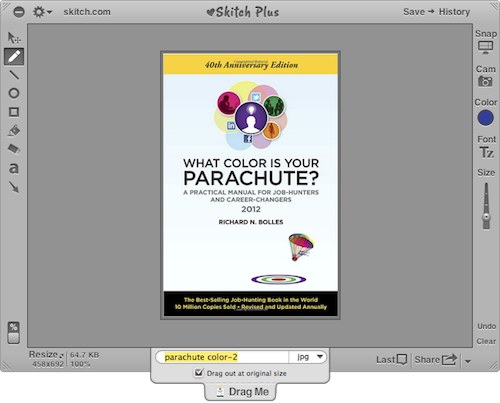This screenshot has width=500, height=403.
Task: Pick the Ellipse shape tool
Action: point(14,93)
